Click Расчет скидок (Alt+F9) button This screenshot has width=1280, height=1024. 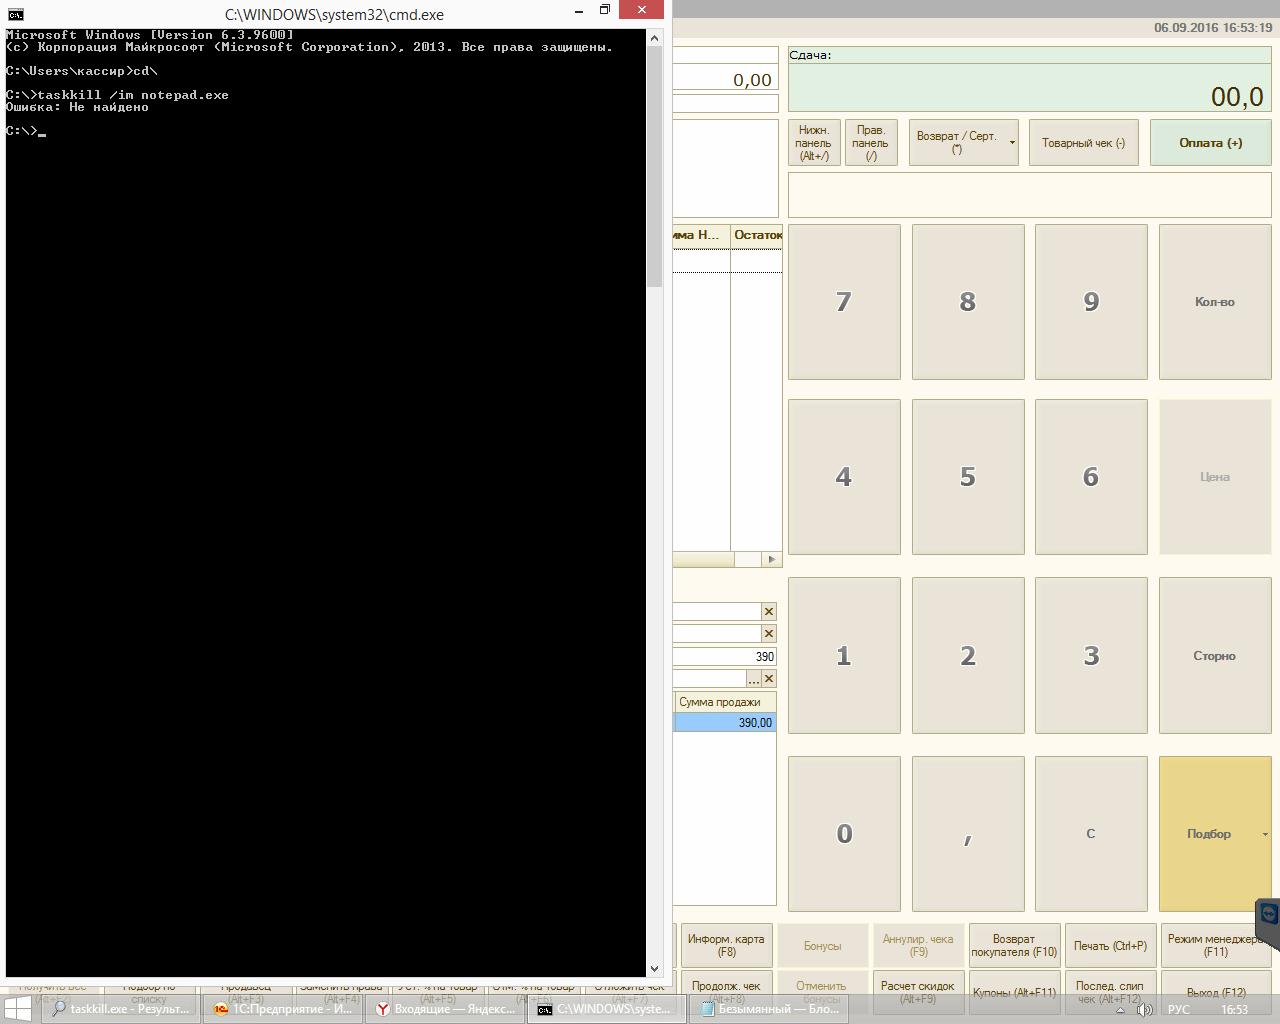tap(918, 992)
